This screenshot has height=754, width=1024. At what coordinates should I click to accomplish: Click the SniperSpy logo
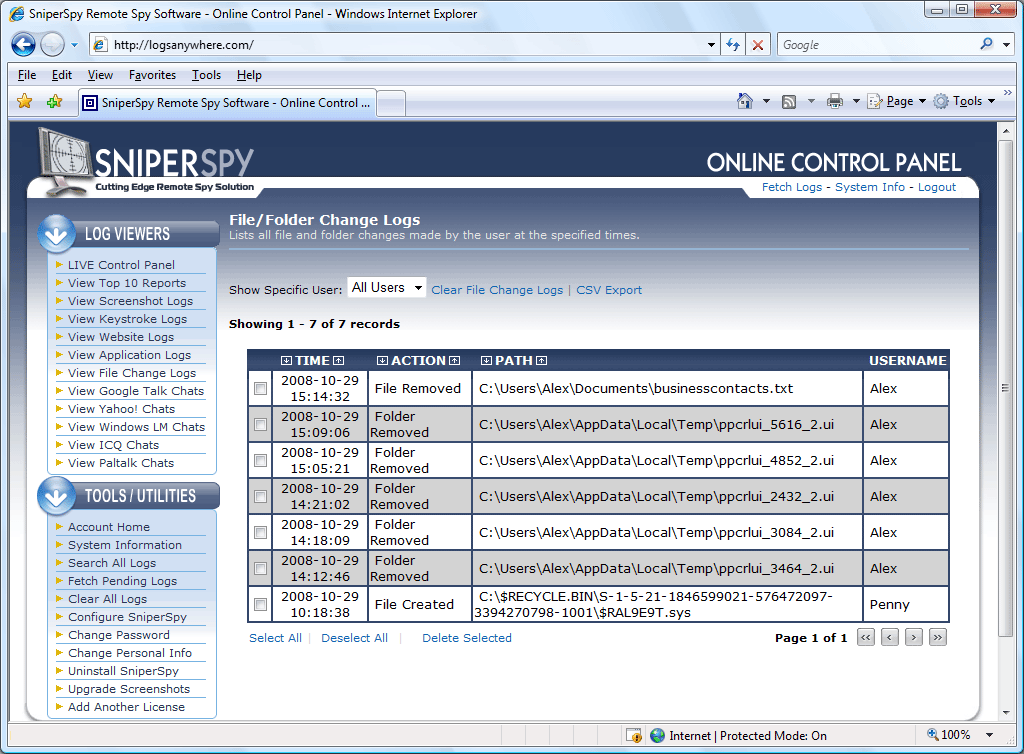pyautogui.click(x=147, y=161)
